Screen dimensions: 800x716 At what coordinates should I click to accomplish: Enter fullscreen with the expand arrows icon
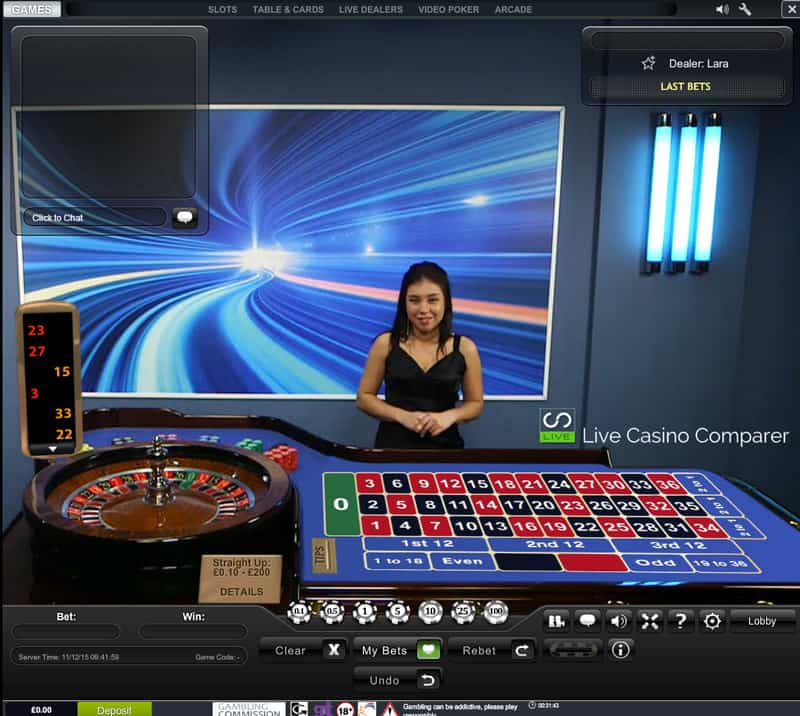[650, 621]
